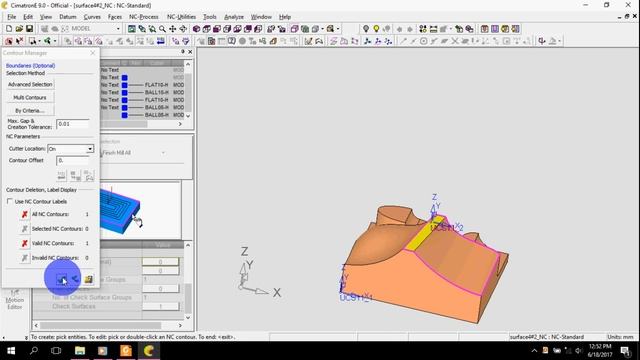Click the middle icon under Contour Offset
The width and height of the screenshot is (640, 360).
[x=75, y=176]
